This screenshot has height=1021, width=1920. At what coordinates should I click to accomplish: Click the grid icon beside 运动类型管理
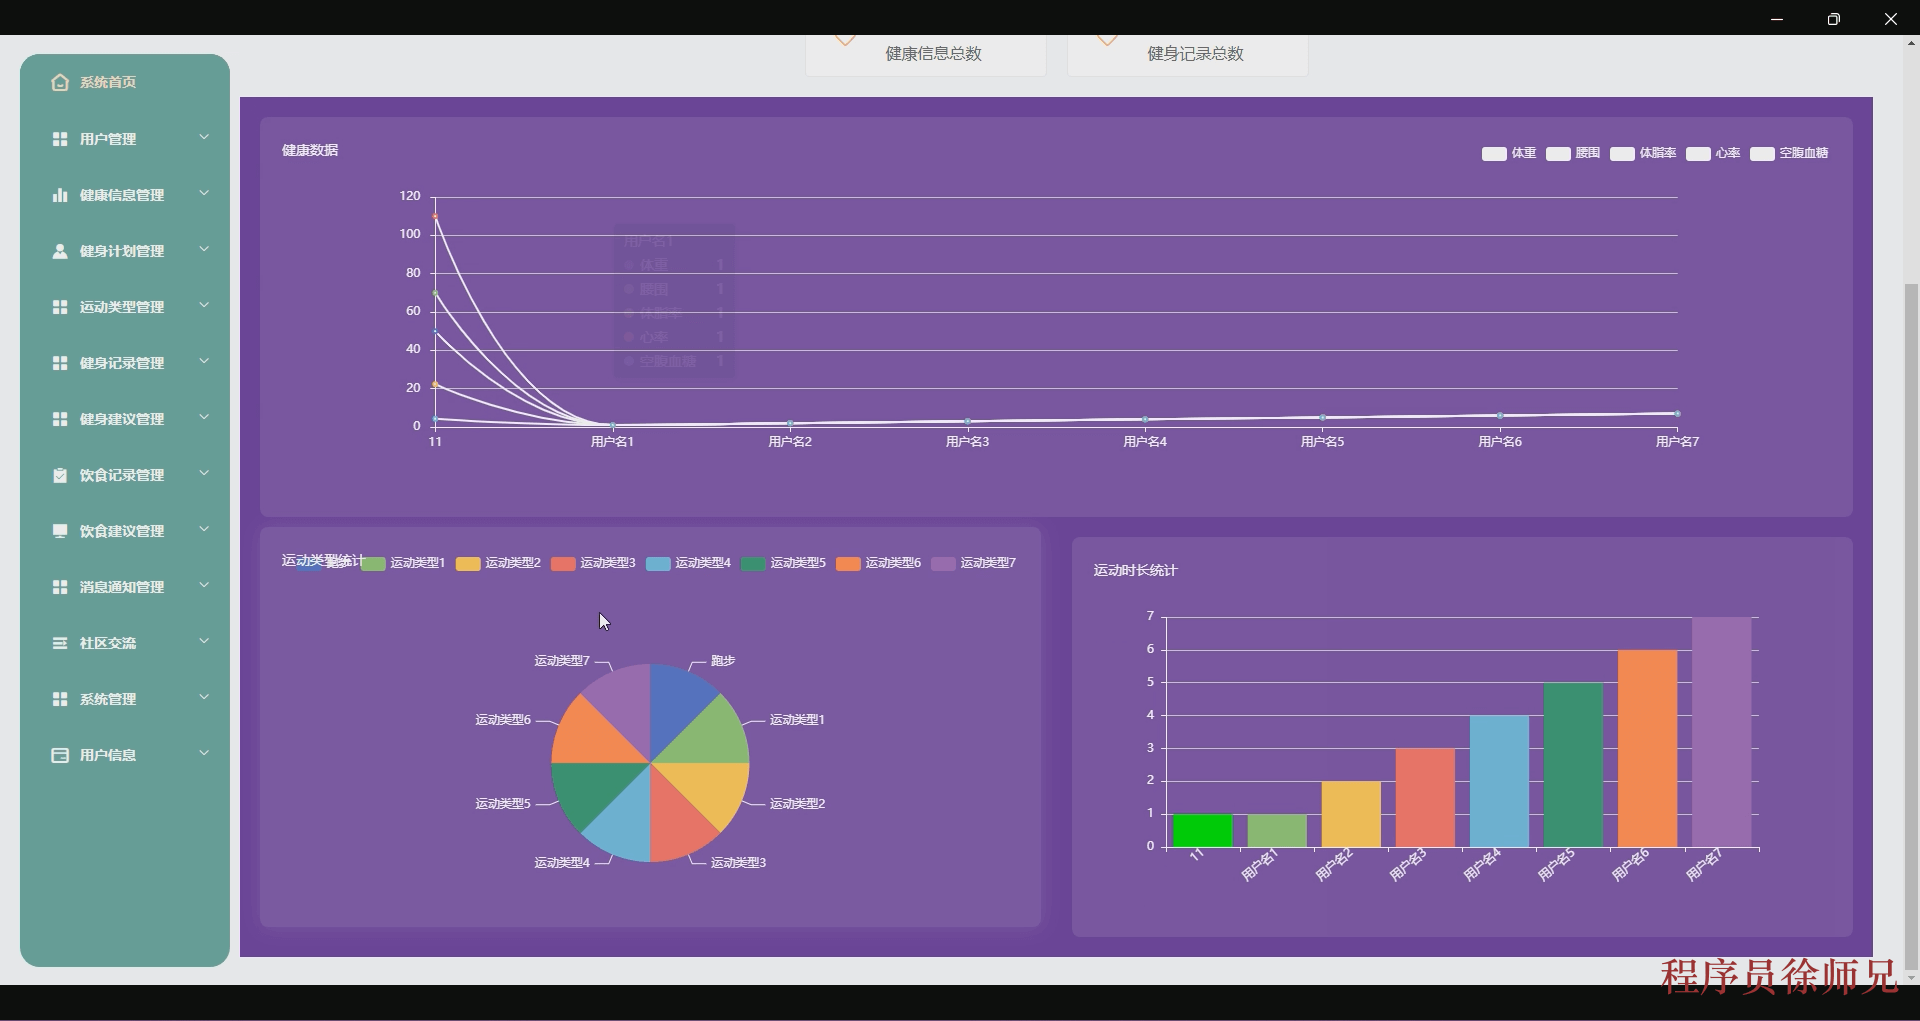click(60, 307)
